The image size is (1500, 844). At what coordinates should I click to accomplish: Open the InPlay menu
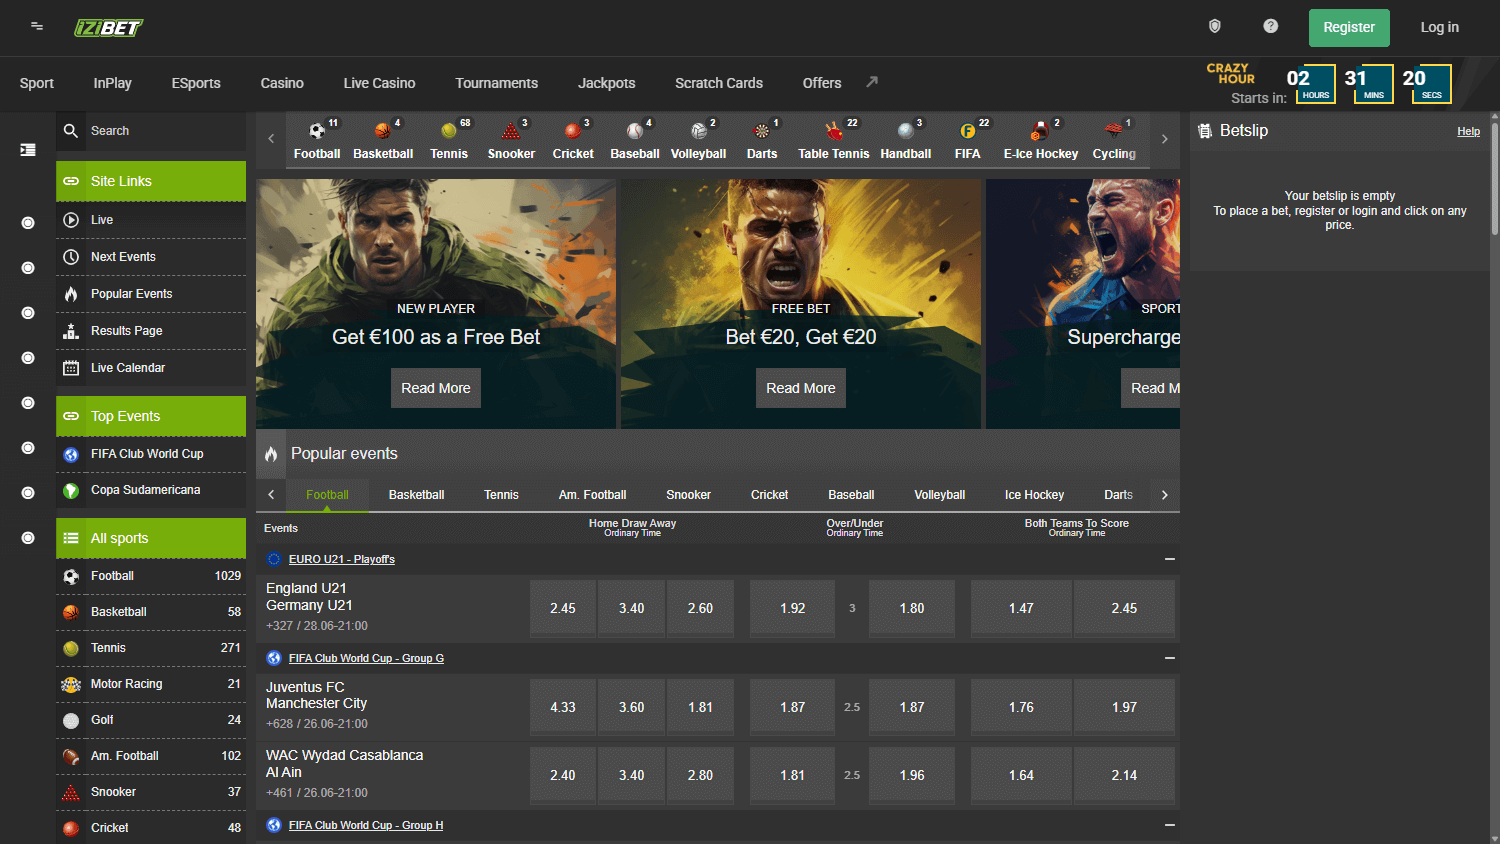click(112, 83)
